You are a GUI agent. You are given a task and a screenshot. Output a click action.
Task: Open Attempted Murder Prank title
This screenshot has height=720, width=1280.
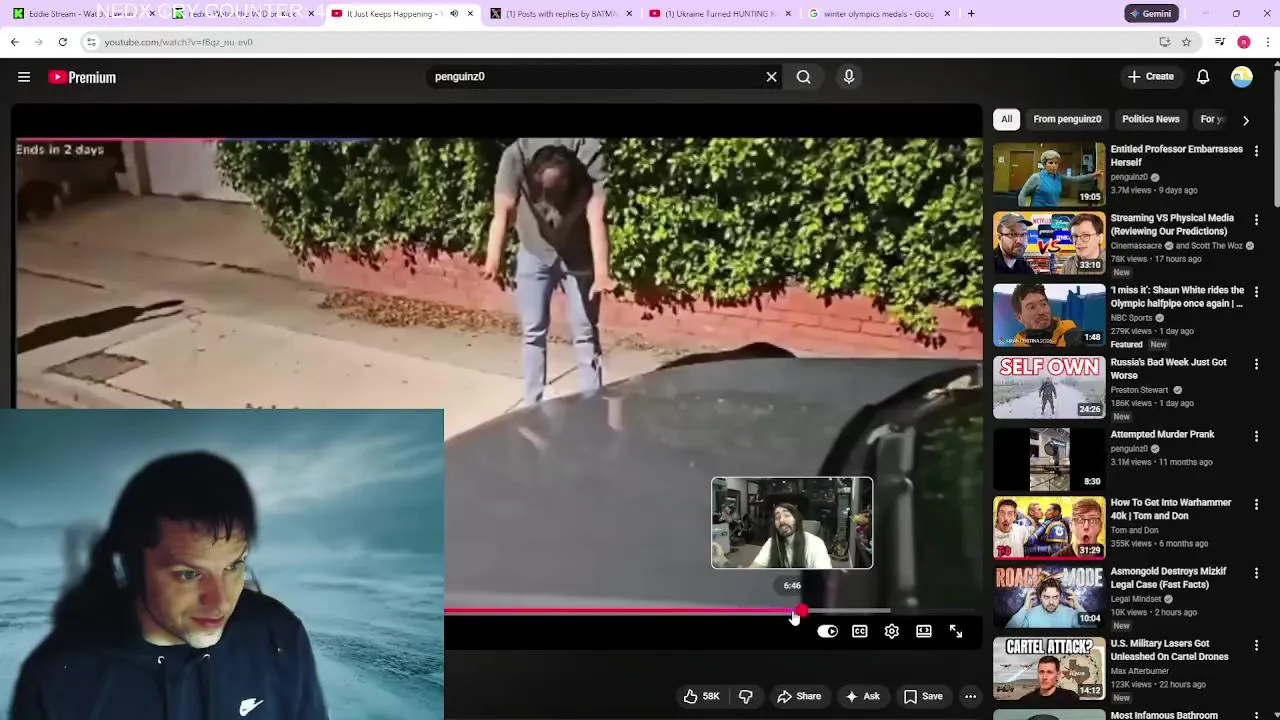point(1162,435)
